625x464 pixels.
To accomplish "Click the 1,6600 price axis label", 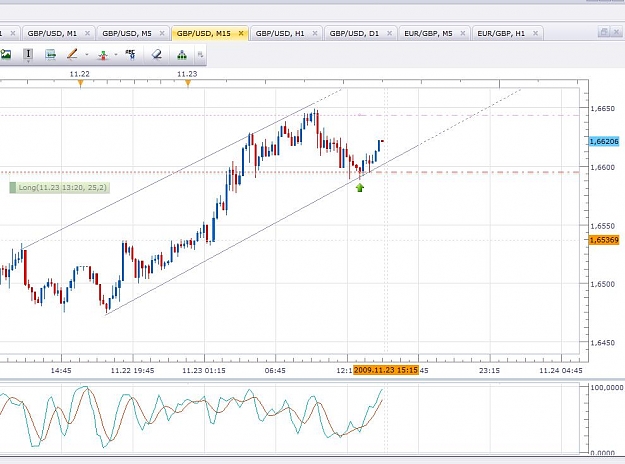I will (603, 167).
